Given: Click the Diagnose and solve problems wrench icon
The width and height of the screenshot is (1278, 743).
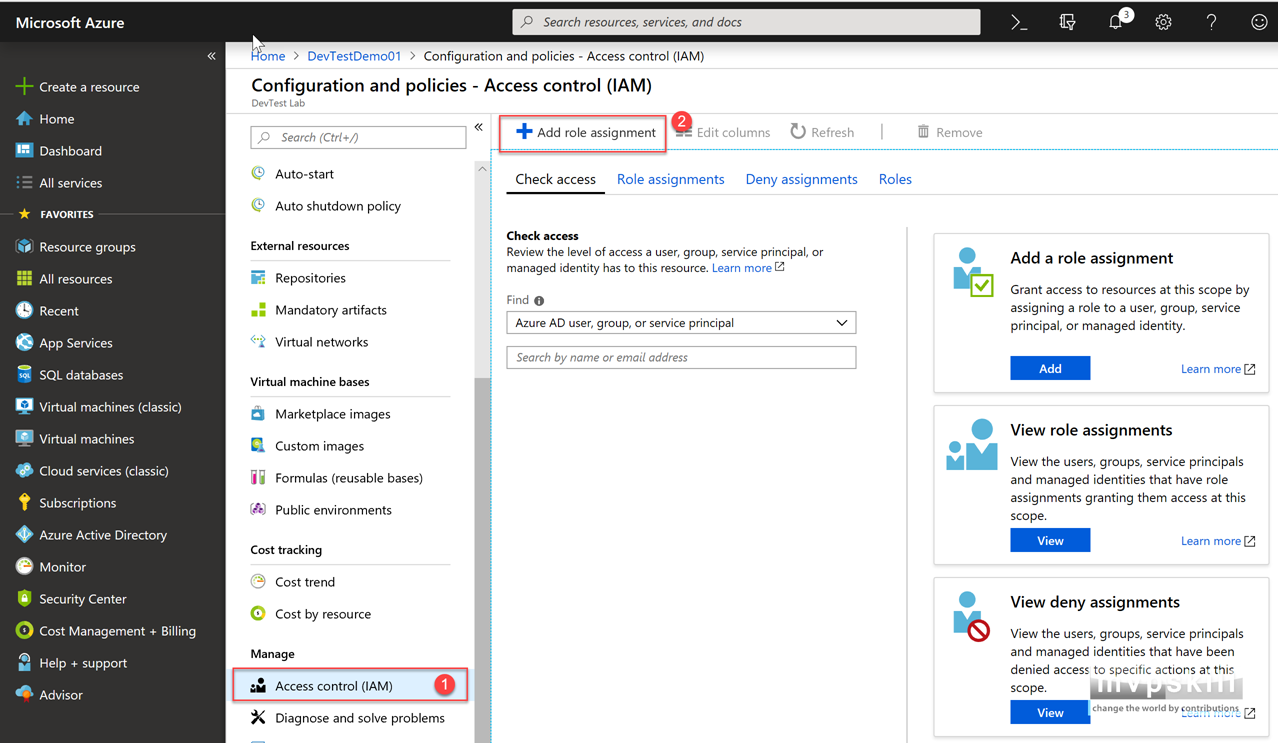Looking at the screenshot, I should tap(258, 718).
